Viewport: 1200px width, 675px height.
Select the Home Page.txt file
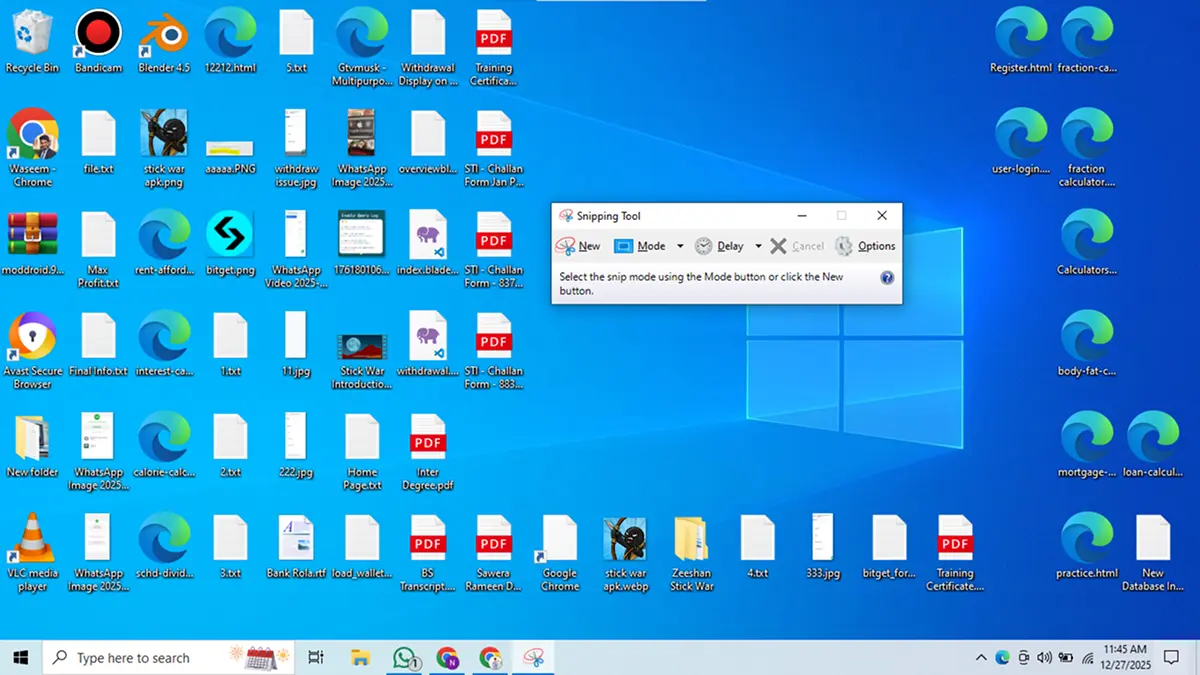(362, 451)
